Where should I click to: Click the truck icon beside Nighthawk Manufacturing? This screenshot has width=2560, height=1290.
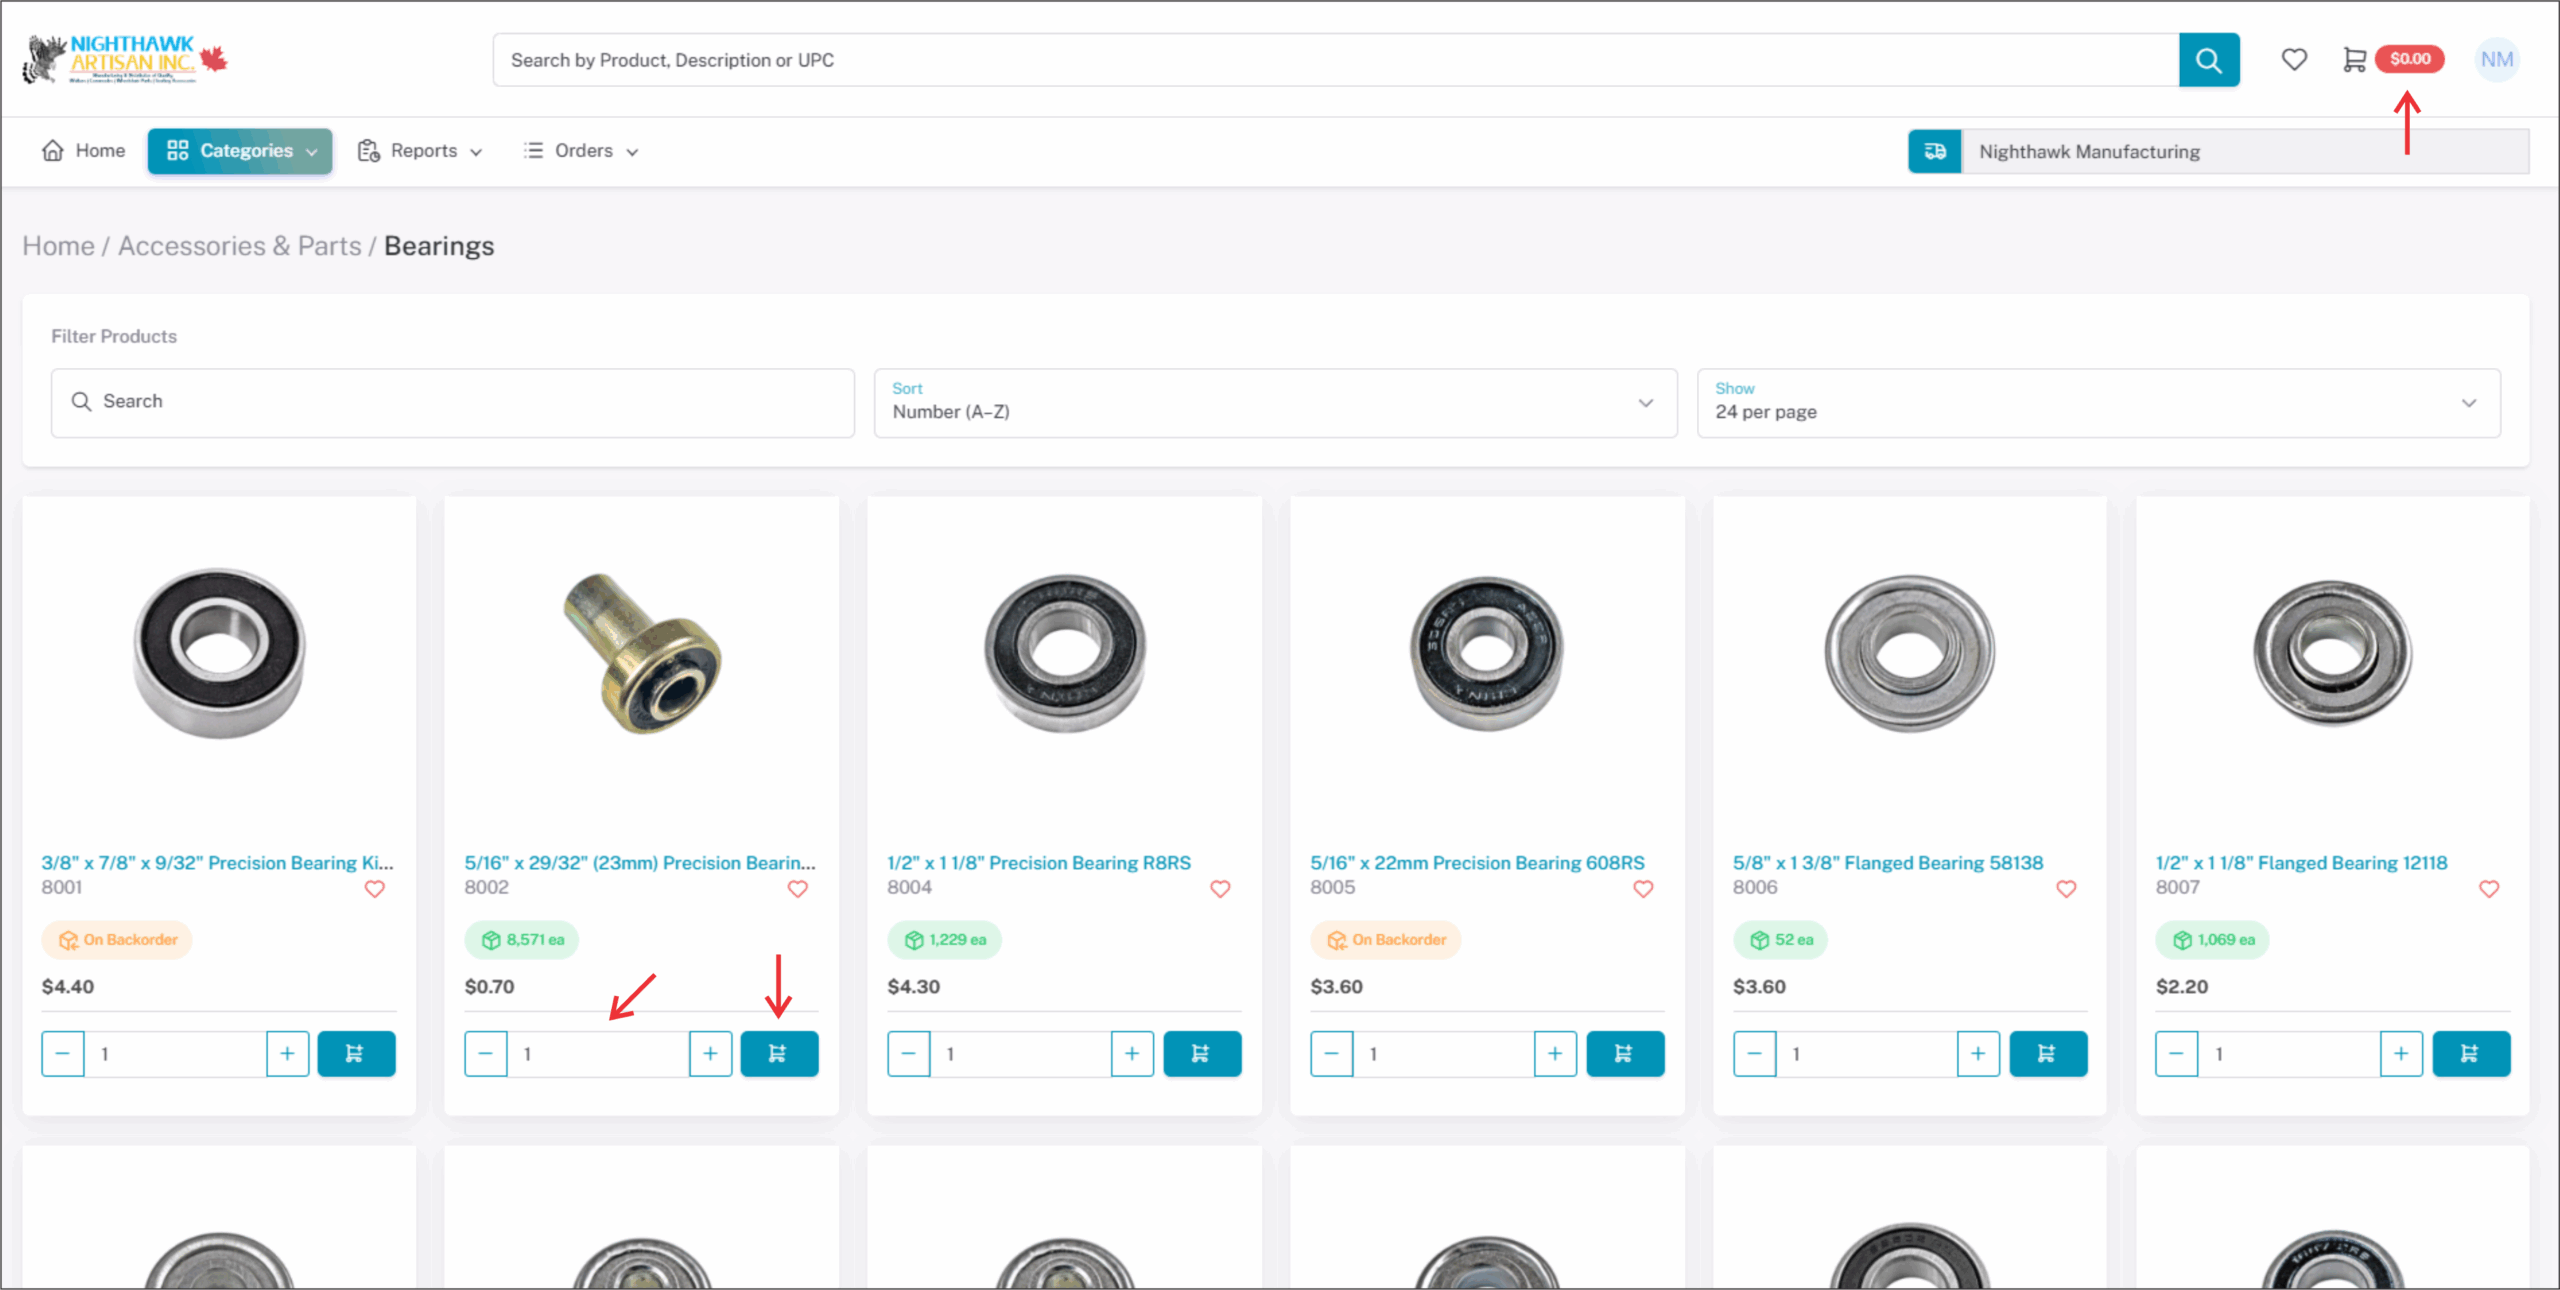(x=1934, y=151)
